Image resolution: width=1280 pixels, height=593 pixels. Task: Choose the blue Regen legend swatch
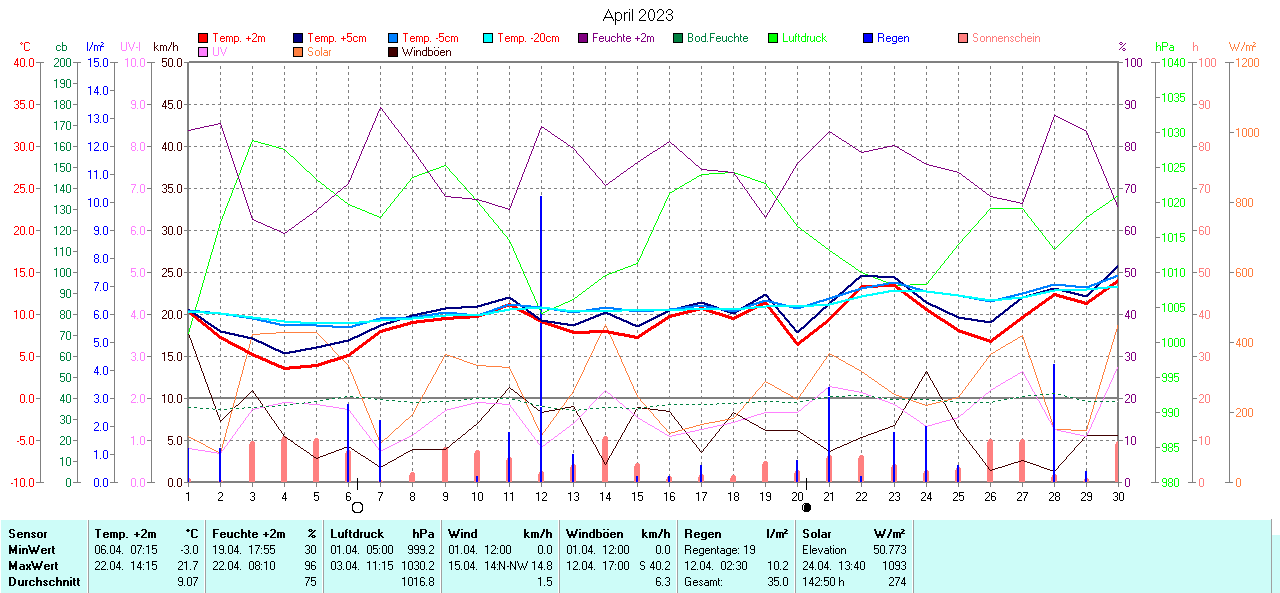(x=868, y=38)
